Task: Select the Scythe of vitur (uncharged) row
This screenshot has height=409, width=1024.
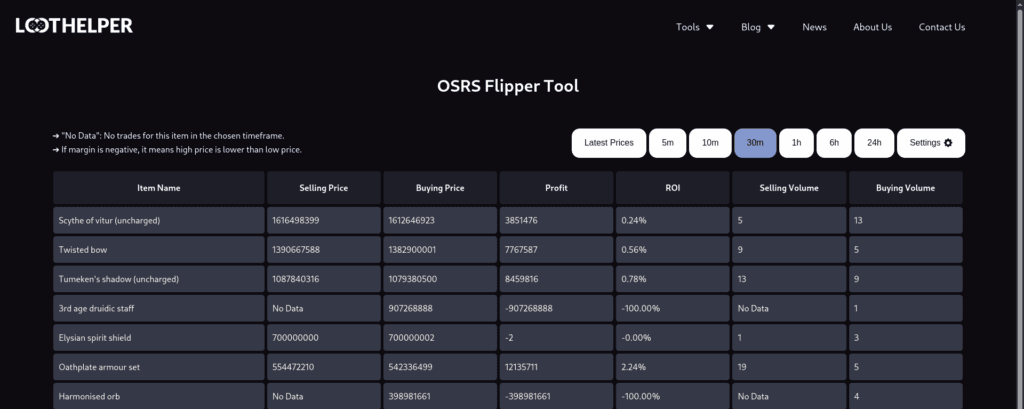Action: pyautogui.click(x=508, y=220)
